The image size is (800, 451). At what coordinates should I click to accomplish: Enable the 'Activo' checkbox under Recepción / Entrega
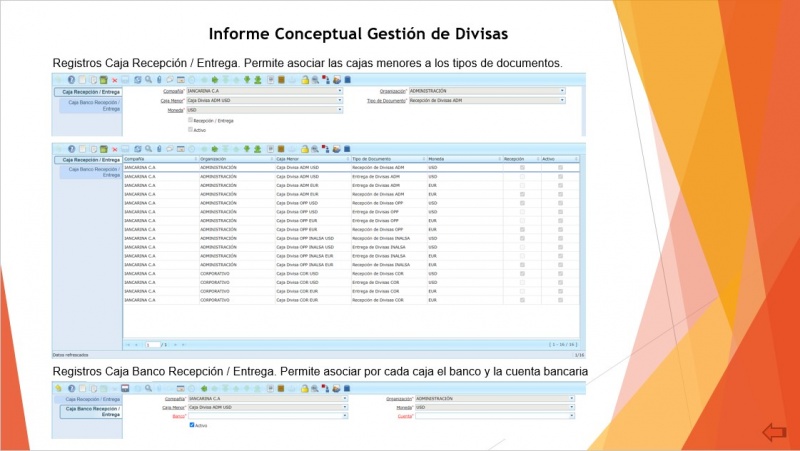pos(191,129)
